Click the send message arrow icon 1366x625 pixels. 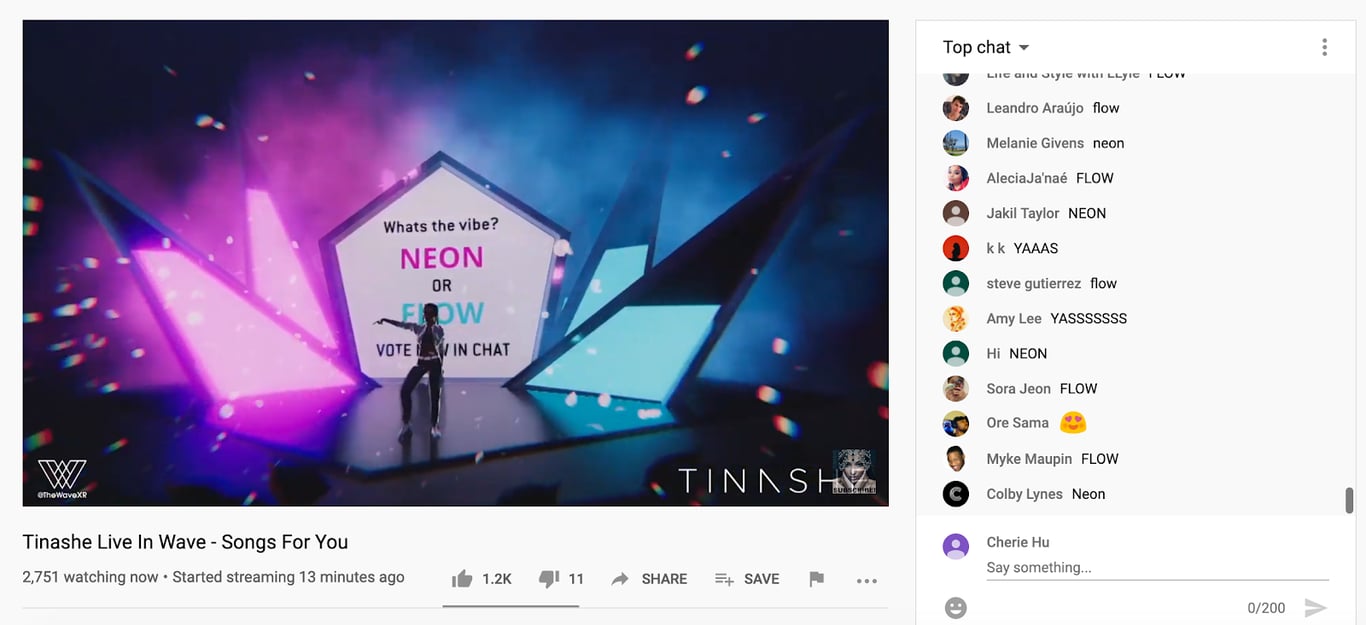coord(1316,608)
